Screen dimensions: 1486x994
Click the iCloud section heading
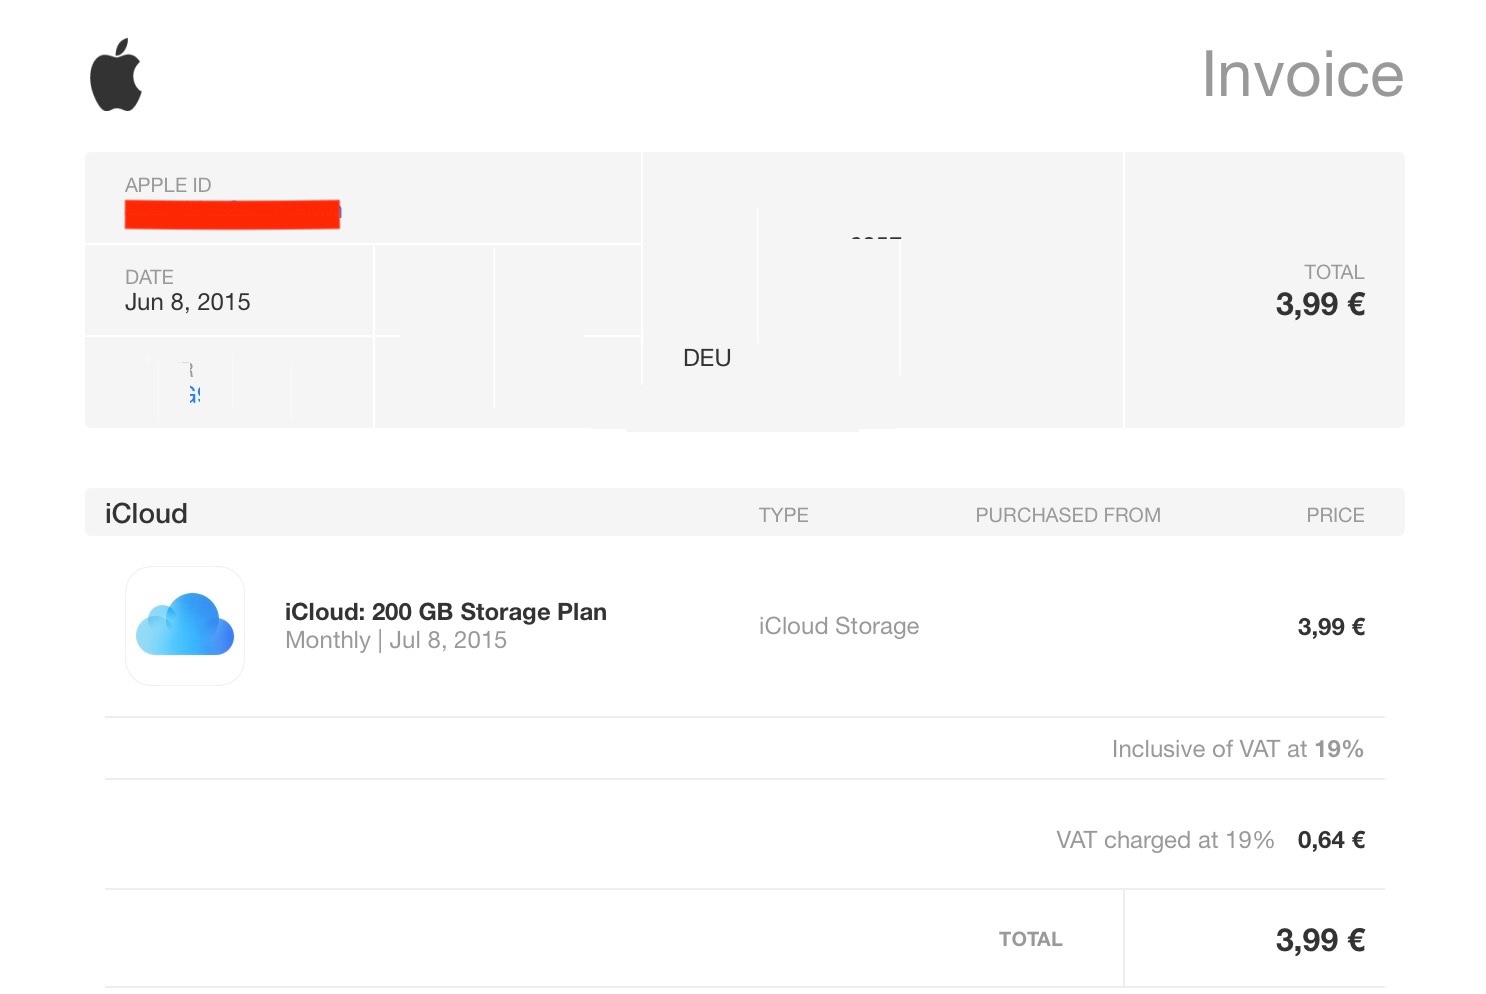[x=146, y=513]
